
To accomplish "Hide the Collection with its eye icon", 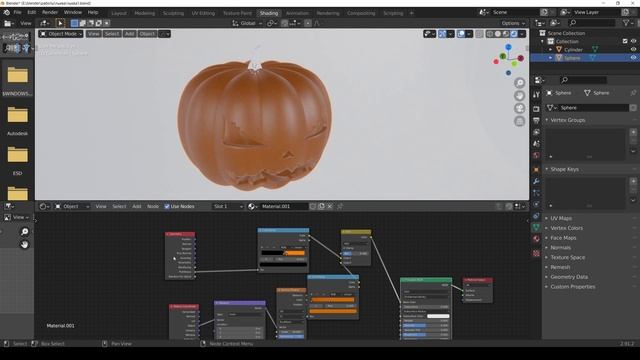I will pyautogui.click(x=633, y=41).
